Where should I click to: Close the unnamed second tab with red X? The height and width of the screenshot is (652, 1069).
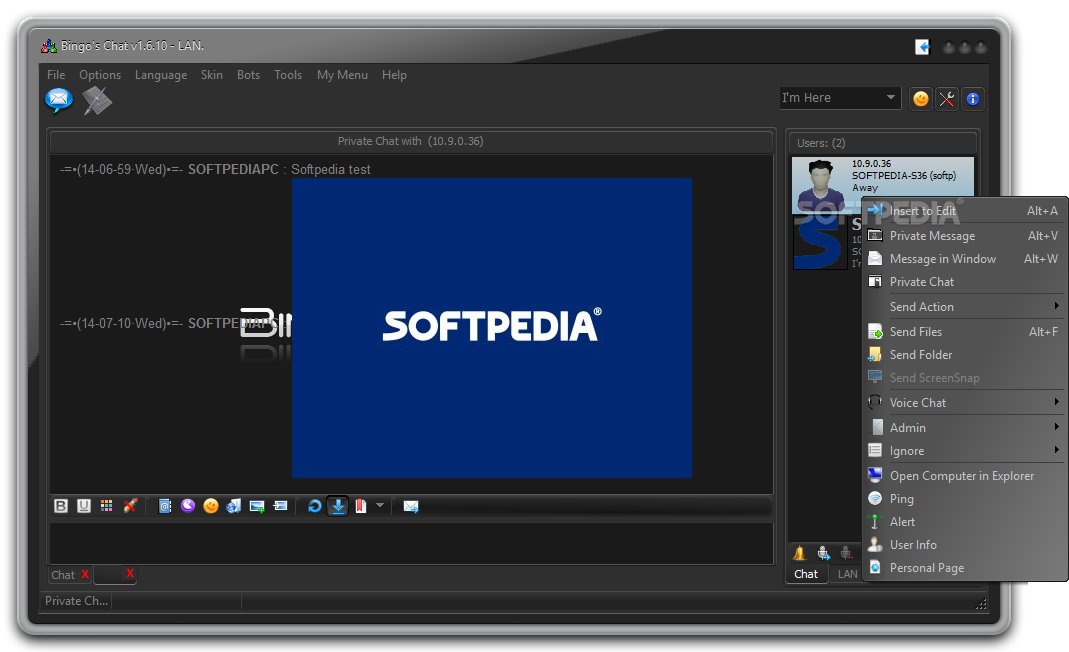coord(130,574)
